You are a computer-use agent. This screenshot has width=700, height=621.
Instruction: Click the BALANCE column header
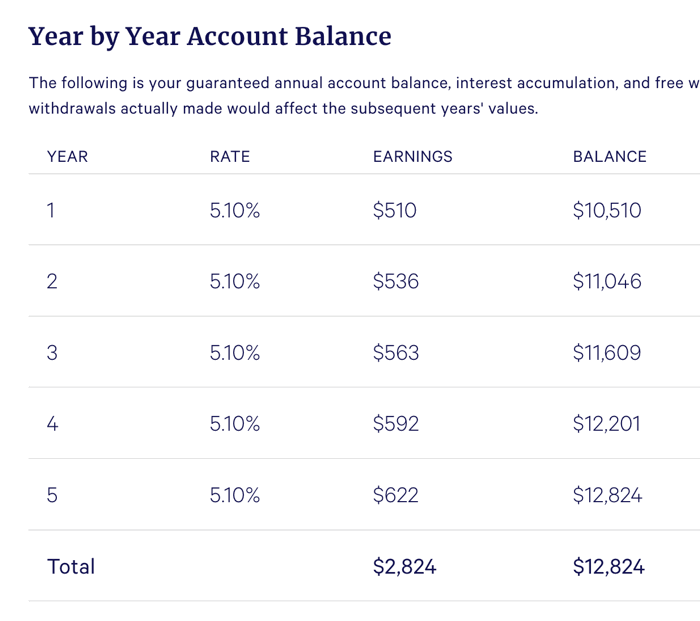pos(610,157)
